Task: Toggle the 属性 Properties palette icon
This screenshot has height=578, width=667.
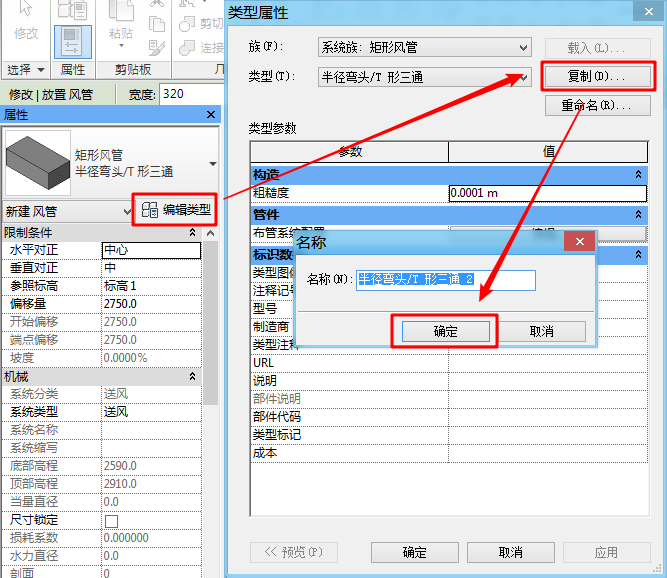Action: (73, 42)
